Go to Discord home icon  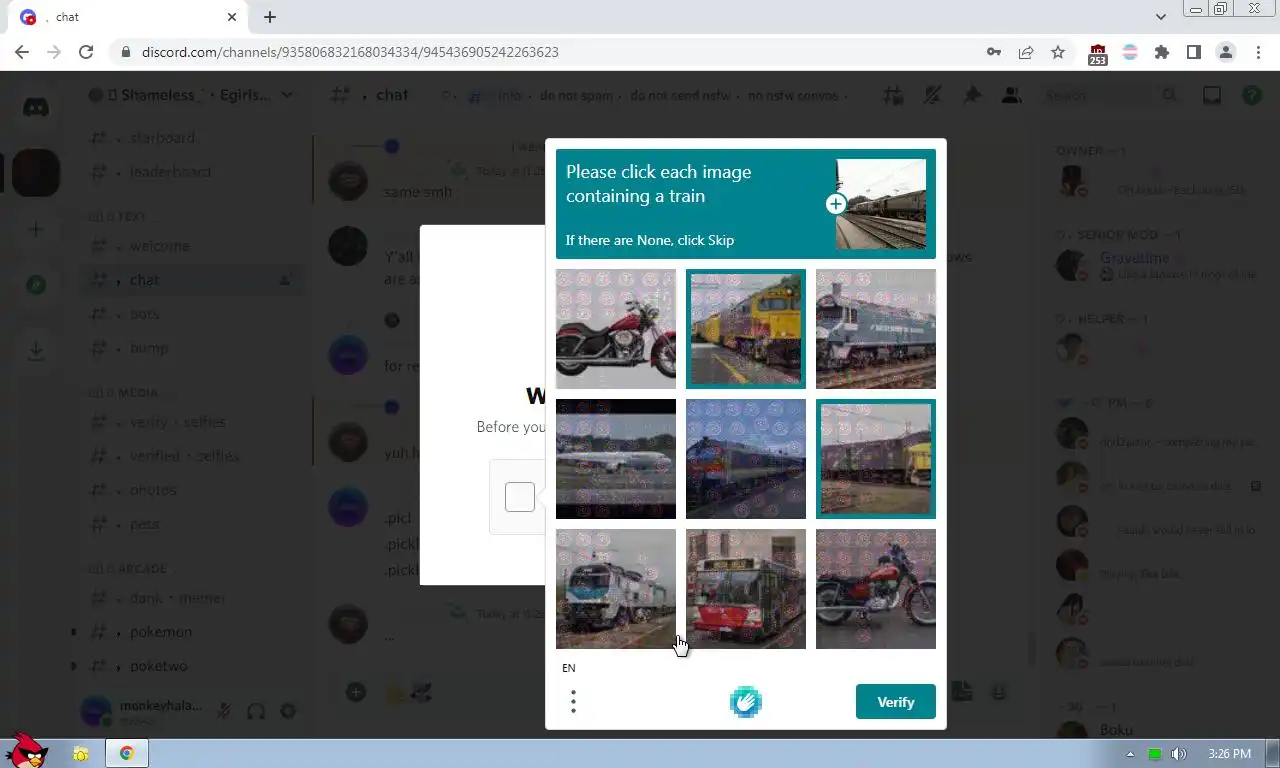click(36, 108)
